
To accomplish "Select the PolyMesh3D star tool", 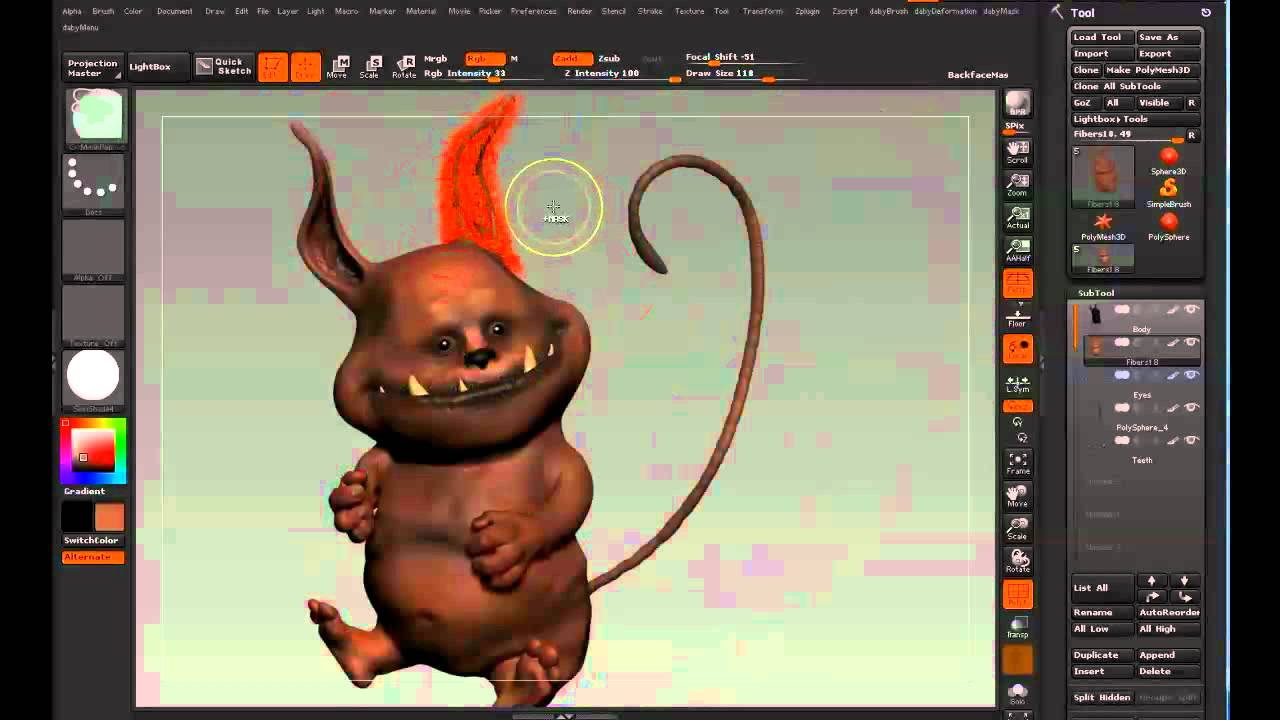I will tap(1103, 227).
